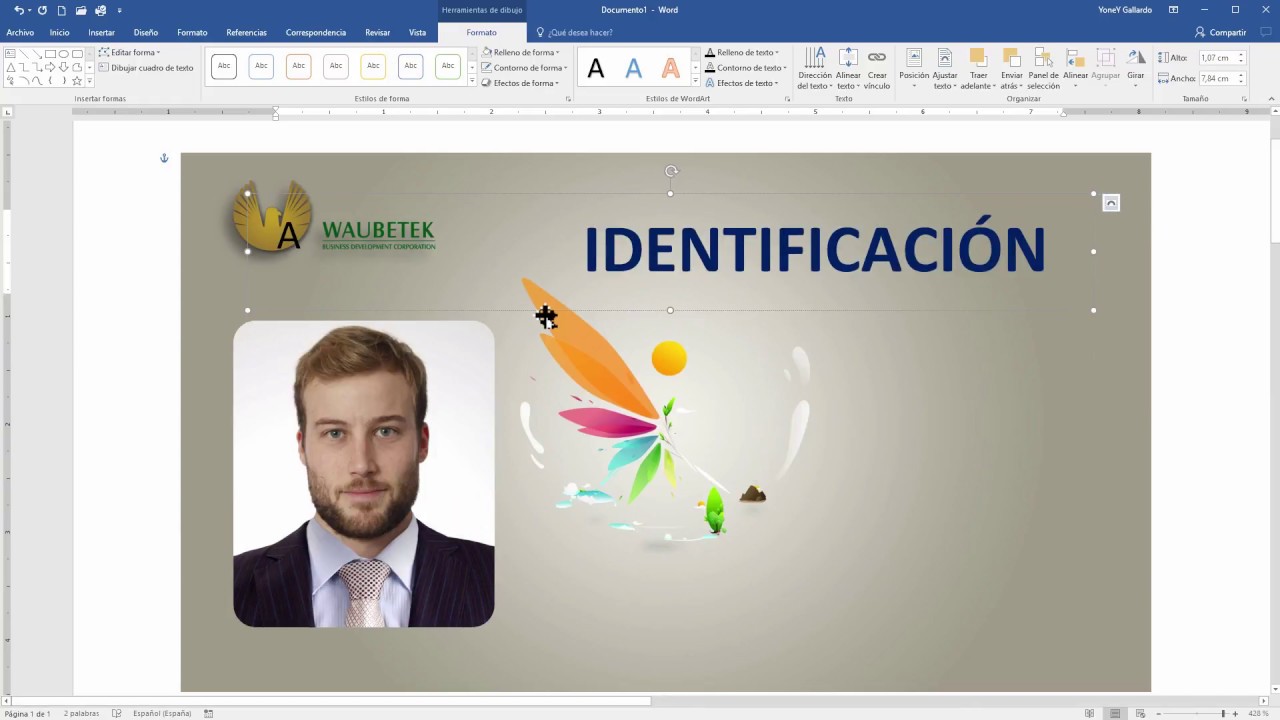The height and width of the screenshot is (720, 1280).
Task: Click Alinear texto icon
Action: coord(848,68)
